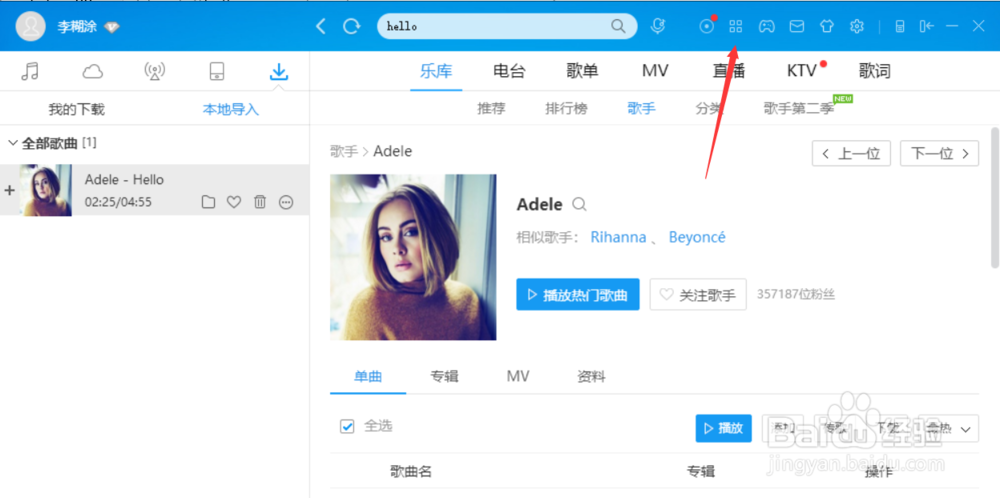Open similar artist Beyoncé link
Image resolution: width=1000 pixels, height=498 pixels.
pyautogui.click(x=697, y=237)
